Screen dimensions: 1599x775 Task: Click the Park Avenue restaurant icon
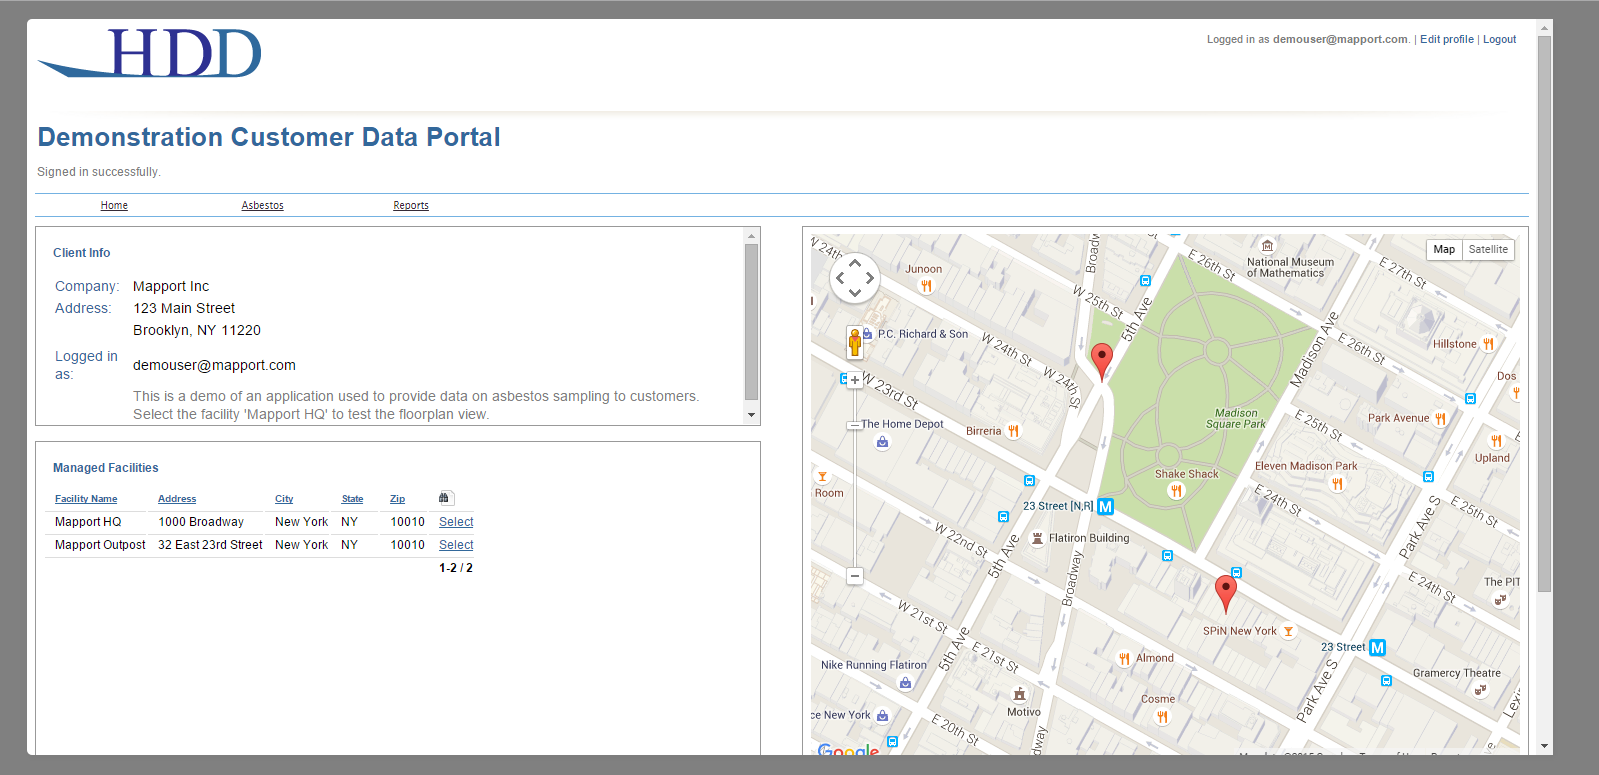[1440, 419]
